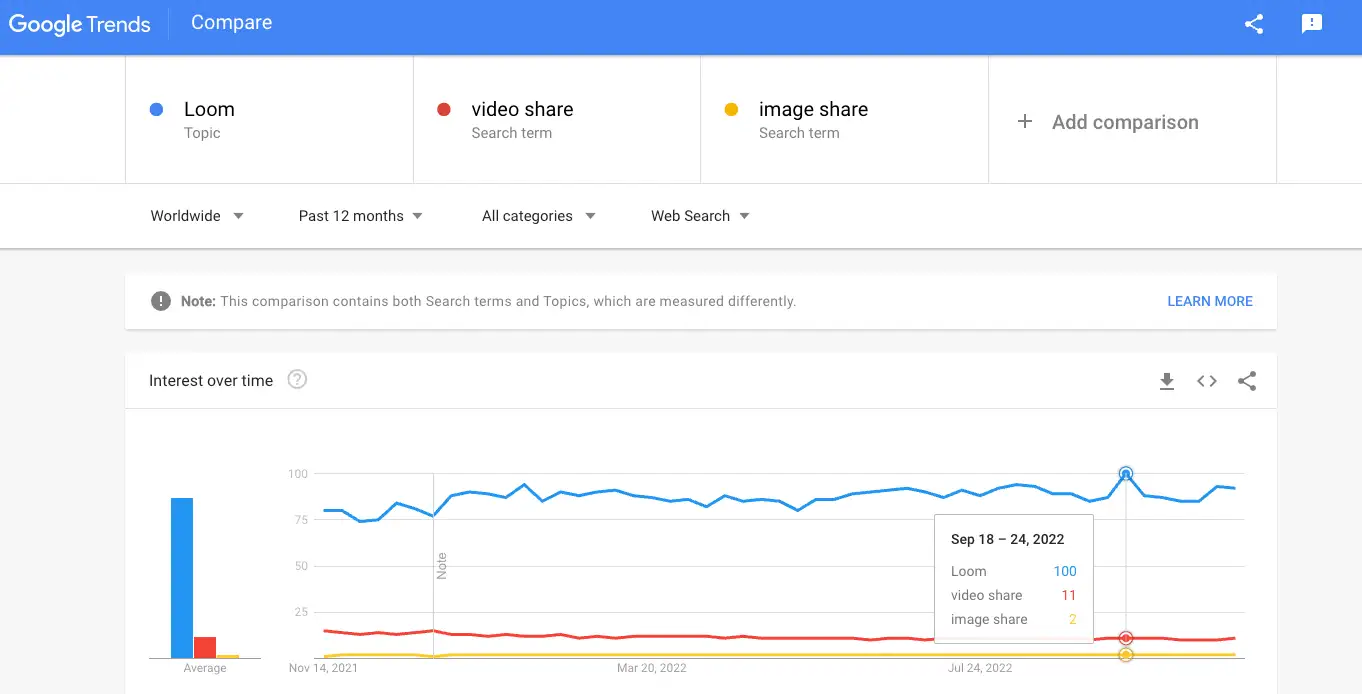Screen dimensions: 1362x694
Task: Open the Worldwide region dropdown
Action: [197, 216]
